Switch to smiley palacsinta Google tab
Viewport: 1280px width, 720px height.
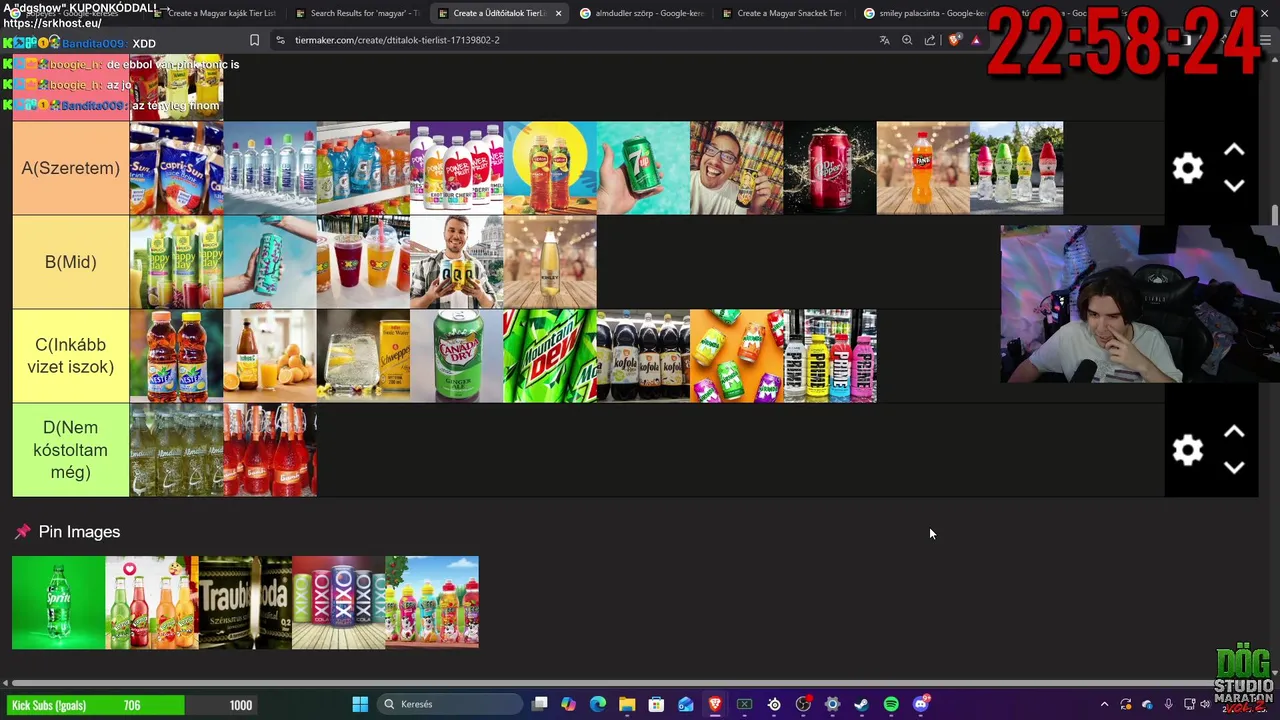[925, 13]
